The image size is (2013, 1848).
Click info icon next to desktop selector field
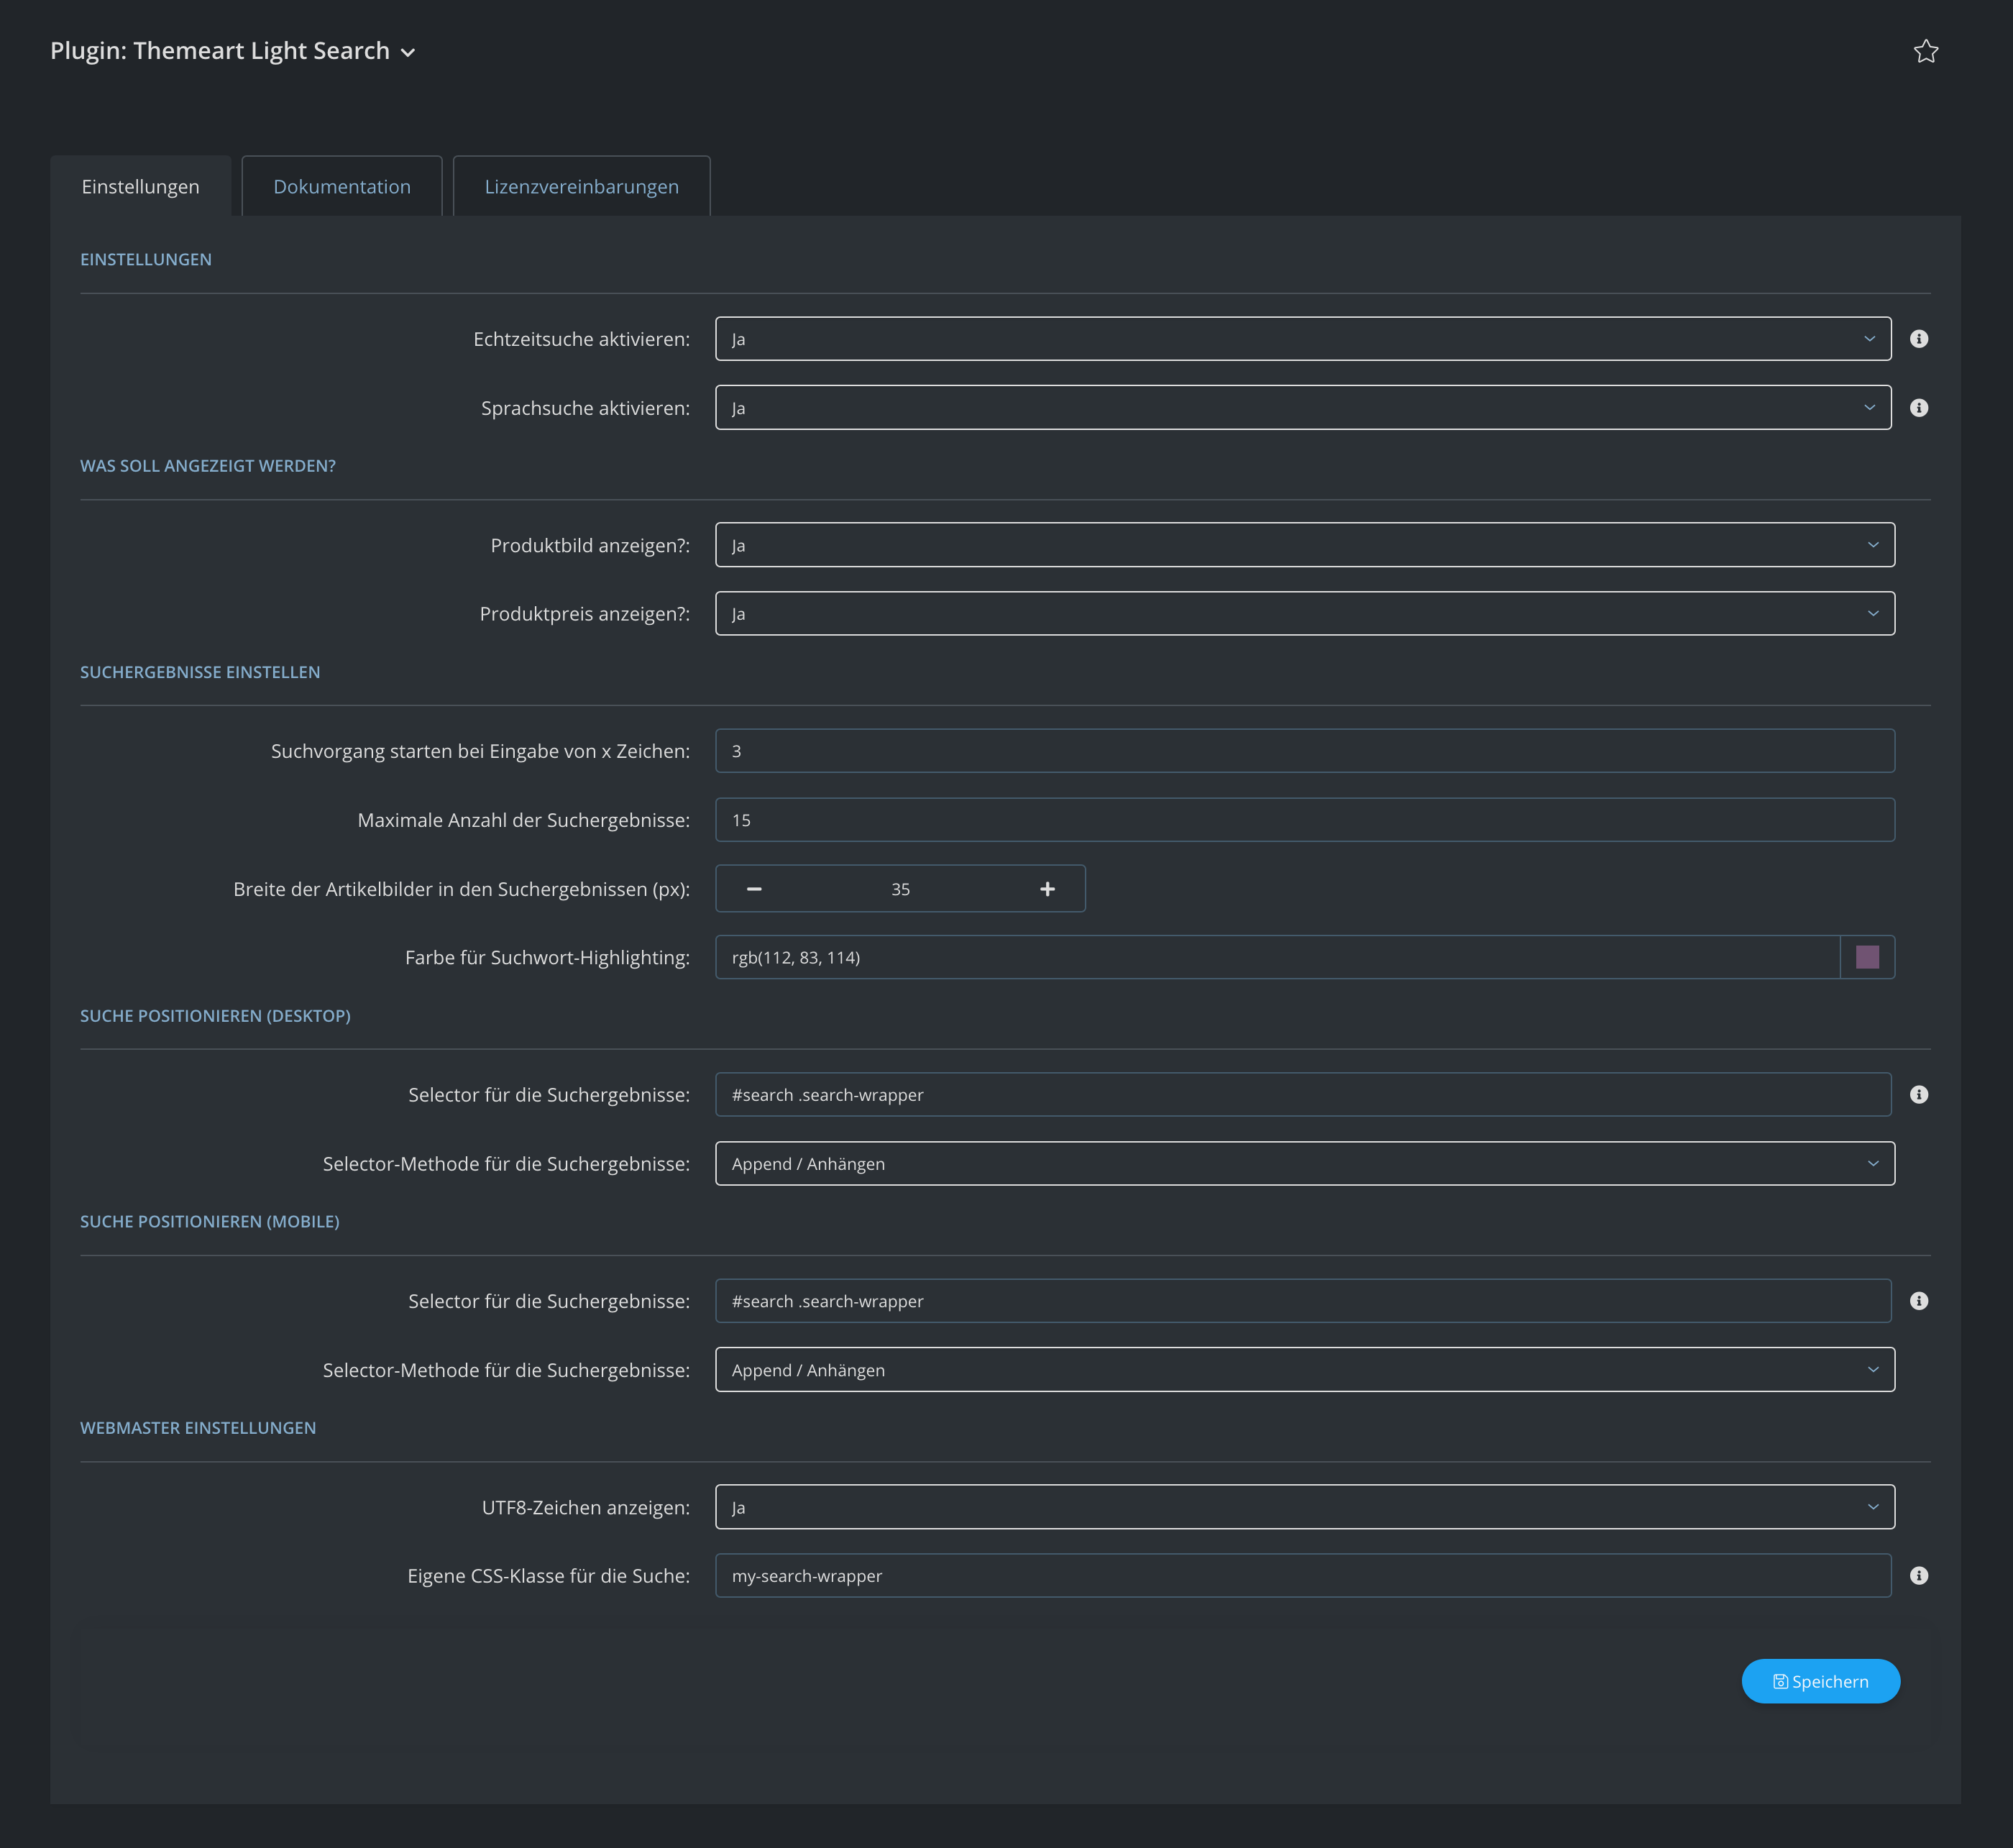coord(1918,1095)
